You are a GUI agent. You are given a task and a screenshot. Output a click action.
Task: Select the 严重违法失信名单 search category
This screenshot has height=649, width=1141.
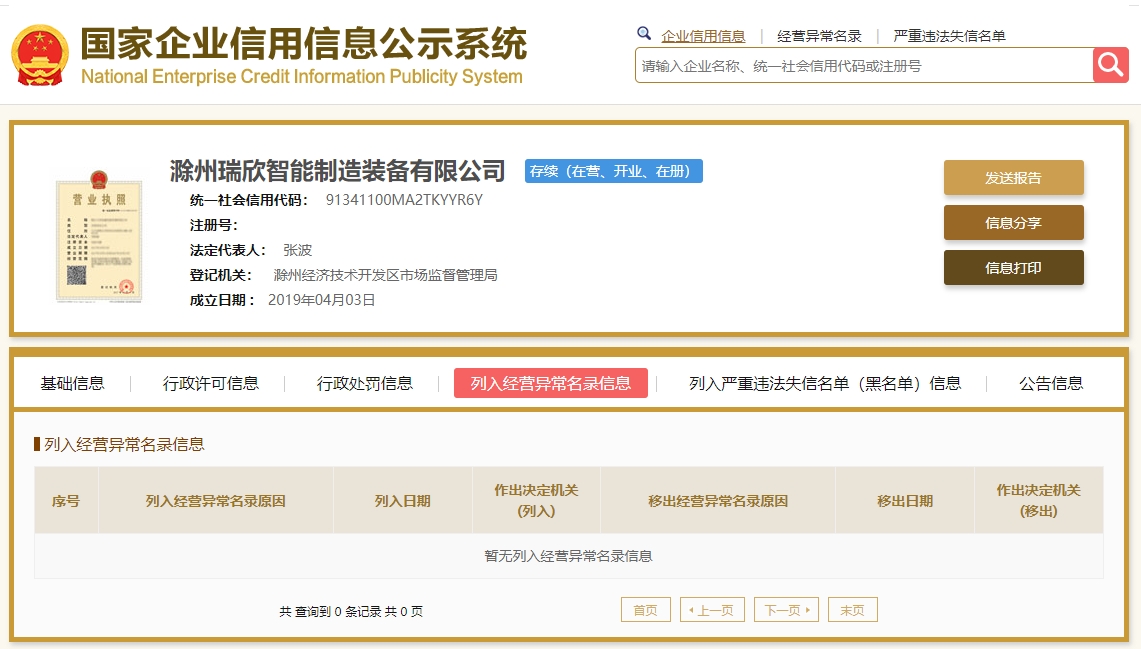click(x=950, y=36)
